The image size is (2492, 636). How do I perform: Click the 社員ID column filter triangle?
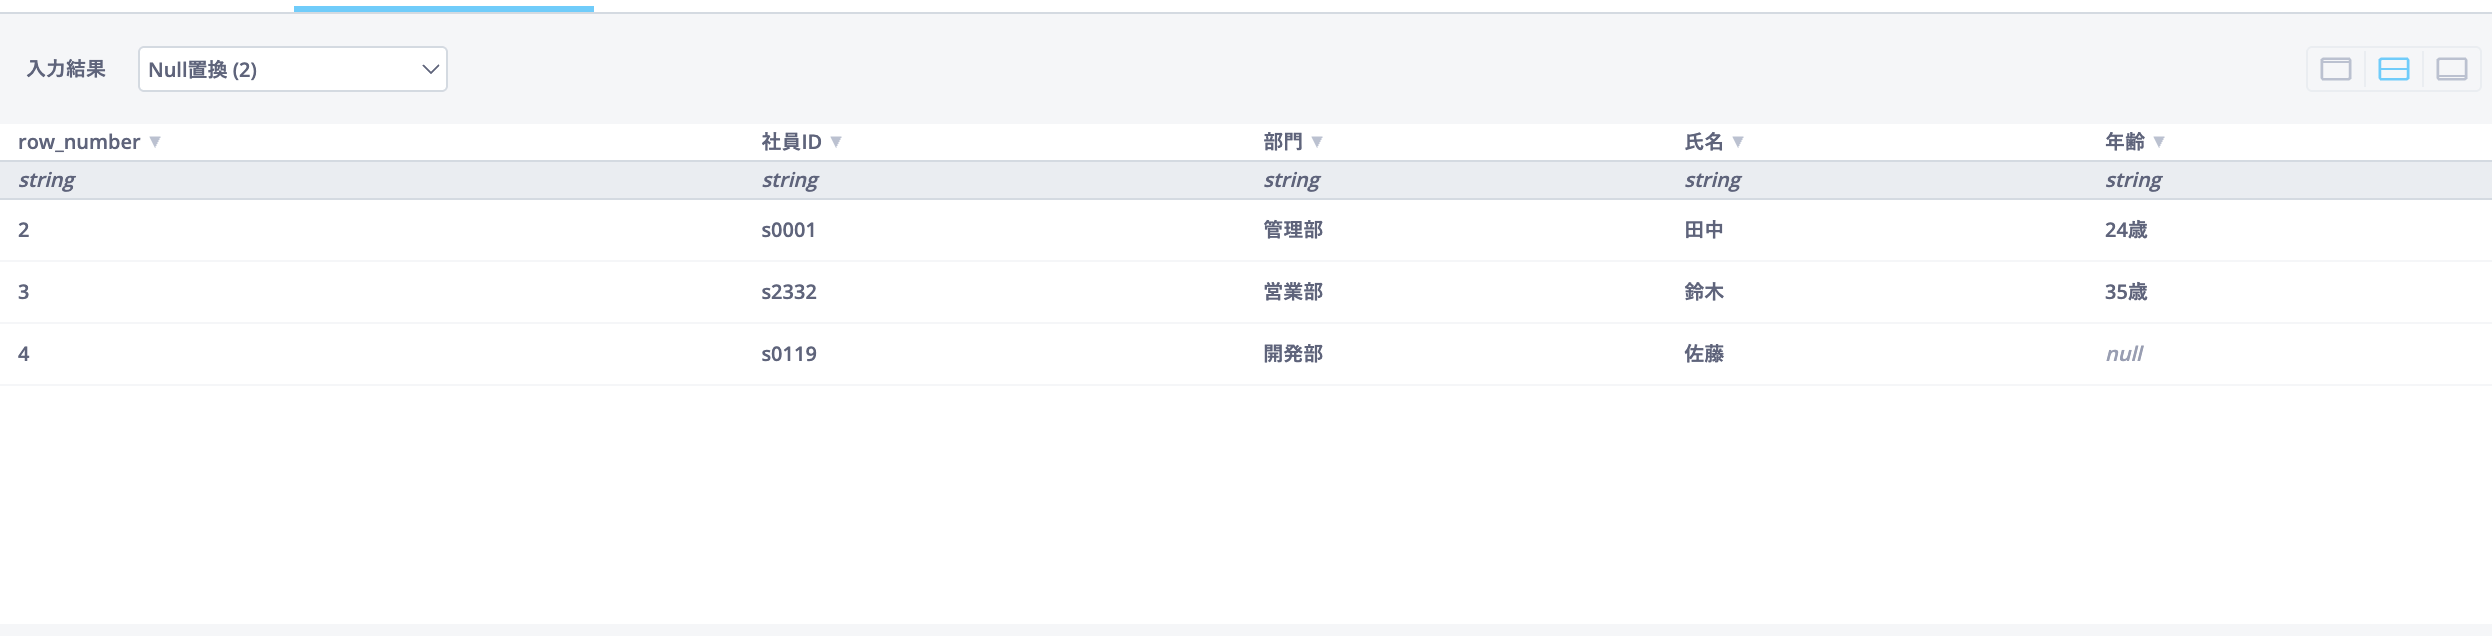(x=836, y=142)
